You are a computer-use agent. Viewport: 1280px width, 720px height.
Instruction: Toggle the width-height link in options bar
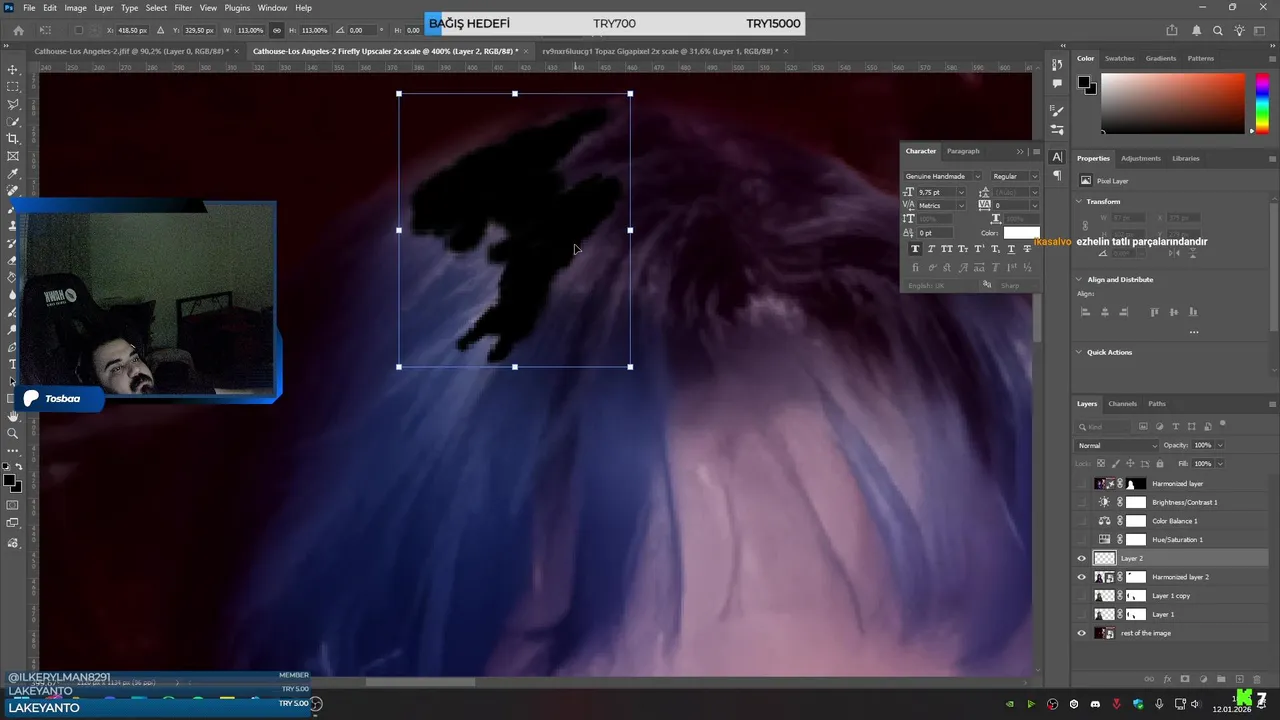pyautogui.click(x=277, y=30)
